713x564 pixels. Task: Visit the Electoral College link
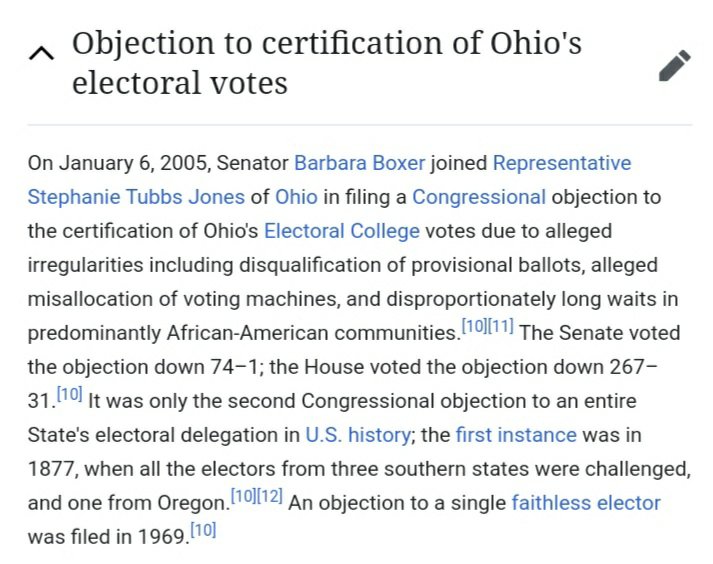(341, 231)
